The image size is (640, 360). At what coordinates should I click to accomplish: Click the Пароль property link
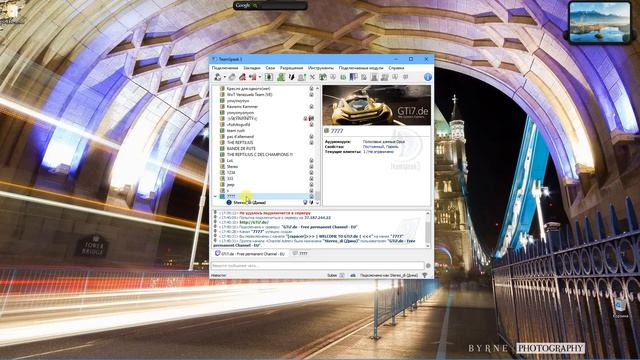[392, 147]
